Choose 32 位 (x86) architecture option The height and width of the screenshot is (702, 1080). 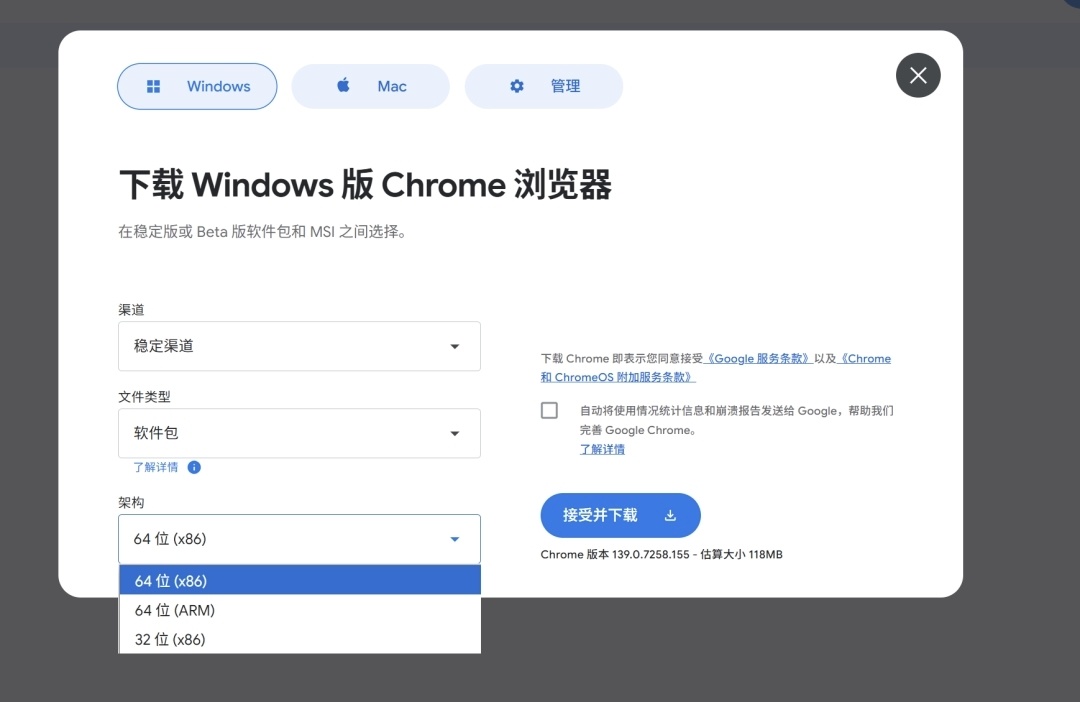[300, 639]
